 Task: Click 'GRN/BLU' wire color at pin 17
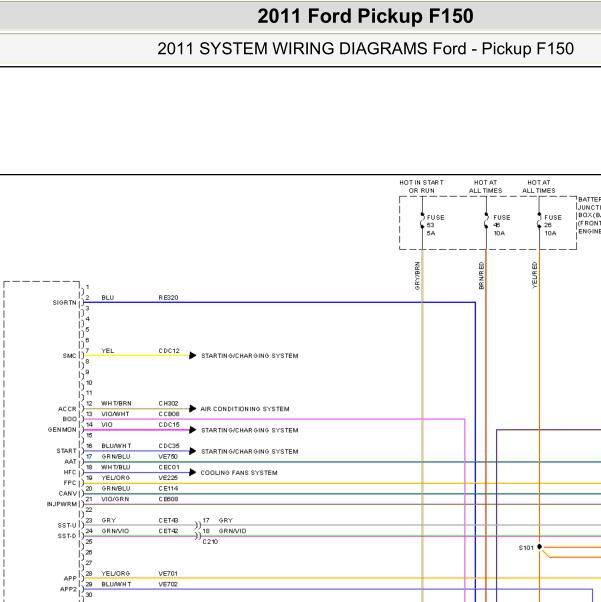116,456
